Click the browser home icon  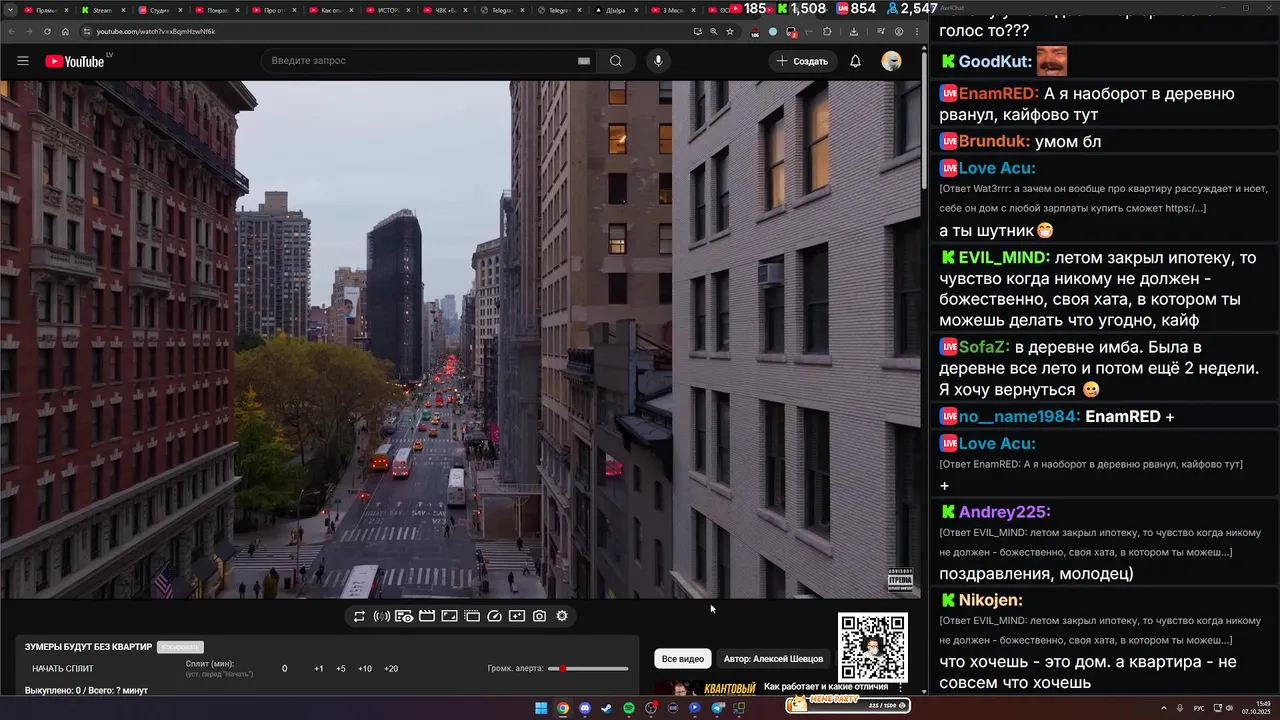tap(65, 31)
